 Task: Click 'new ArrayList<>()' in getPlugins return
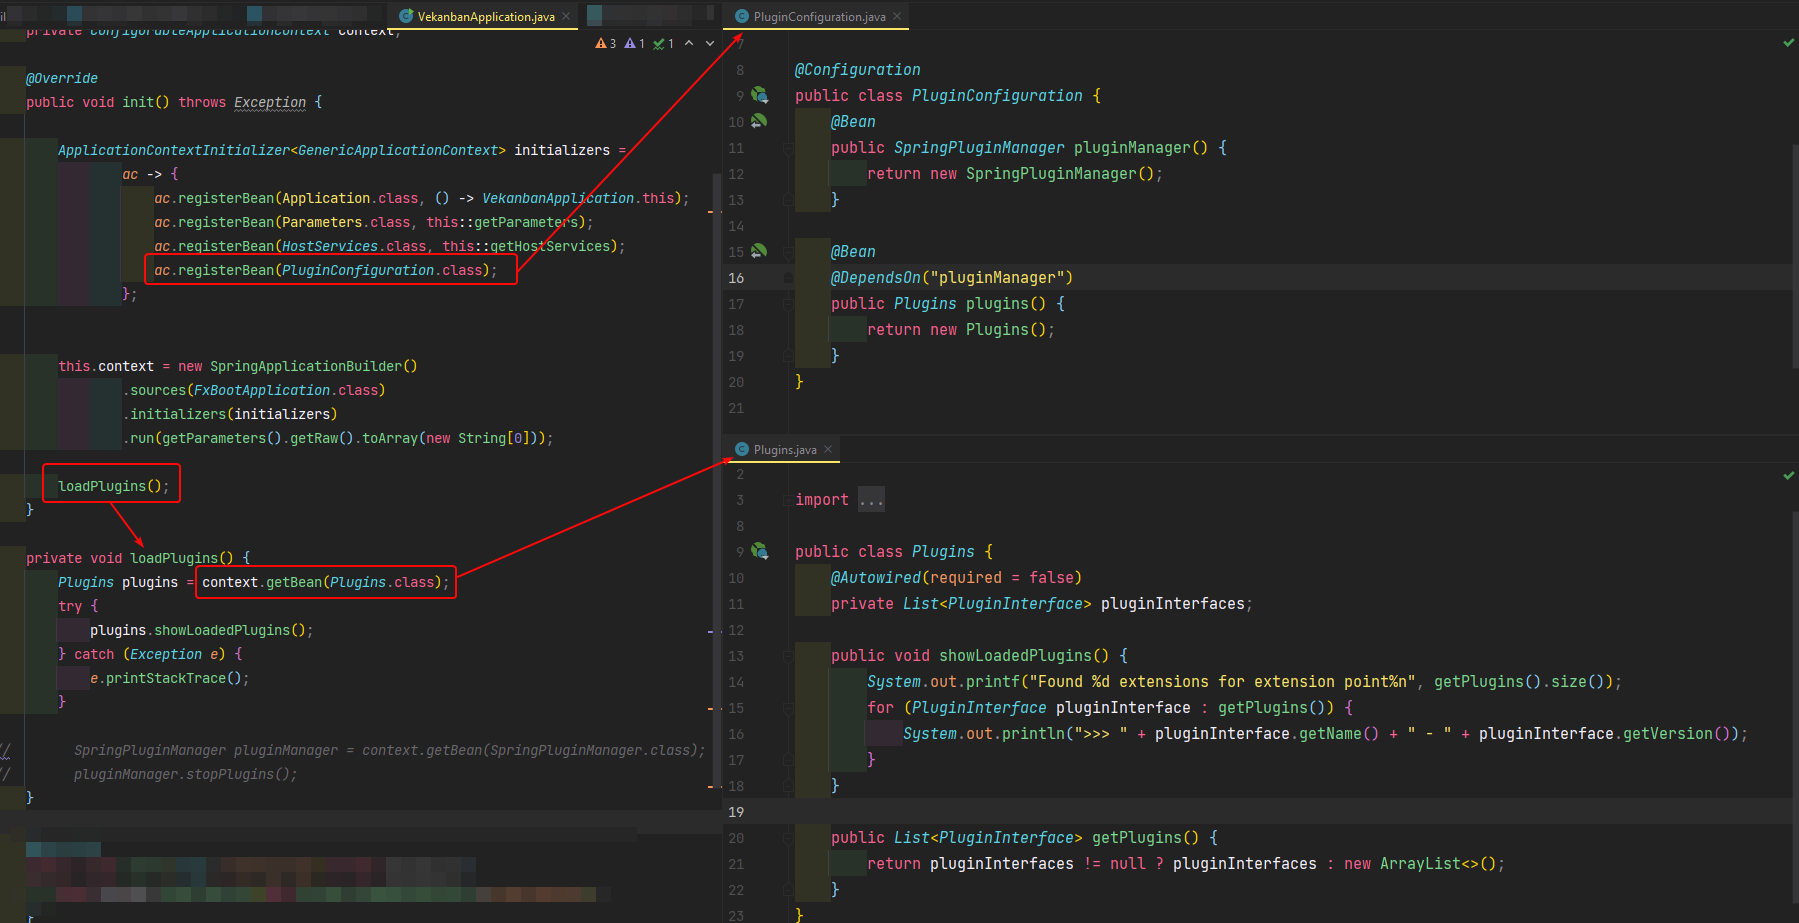coord(1420,864)
